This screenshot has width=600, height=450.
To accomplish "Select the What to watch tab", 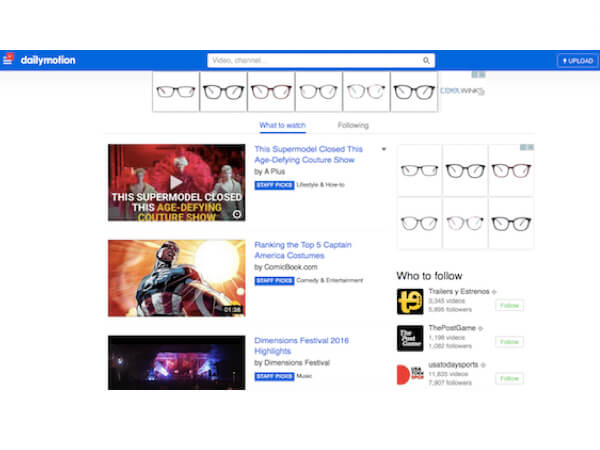I will [x=282, y=126].
